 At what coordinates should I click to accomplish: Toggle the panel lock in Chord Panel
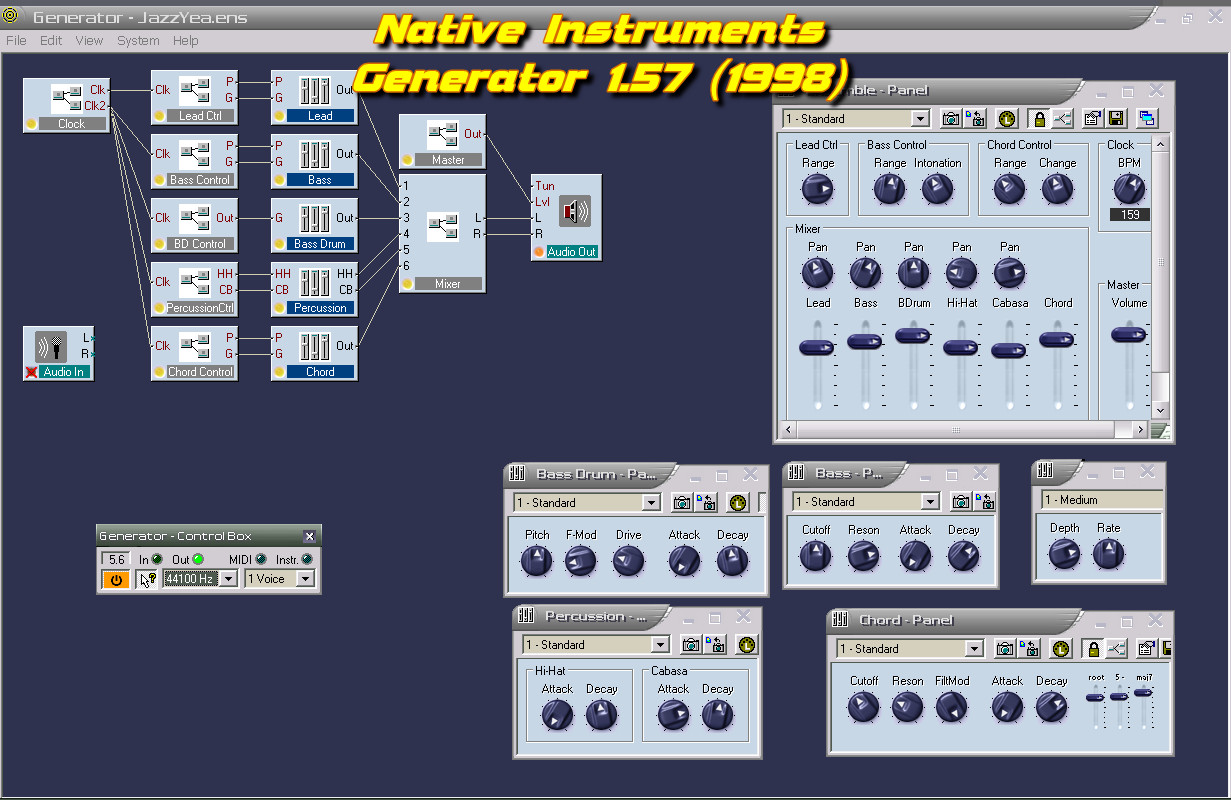coord(1092,648)
